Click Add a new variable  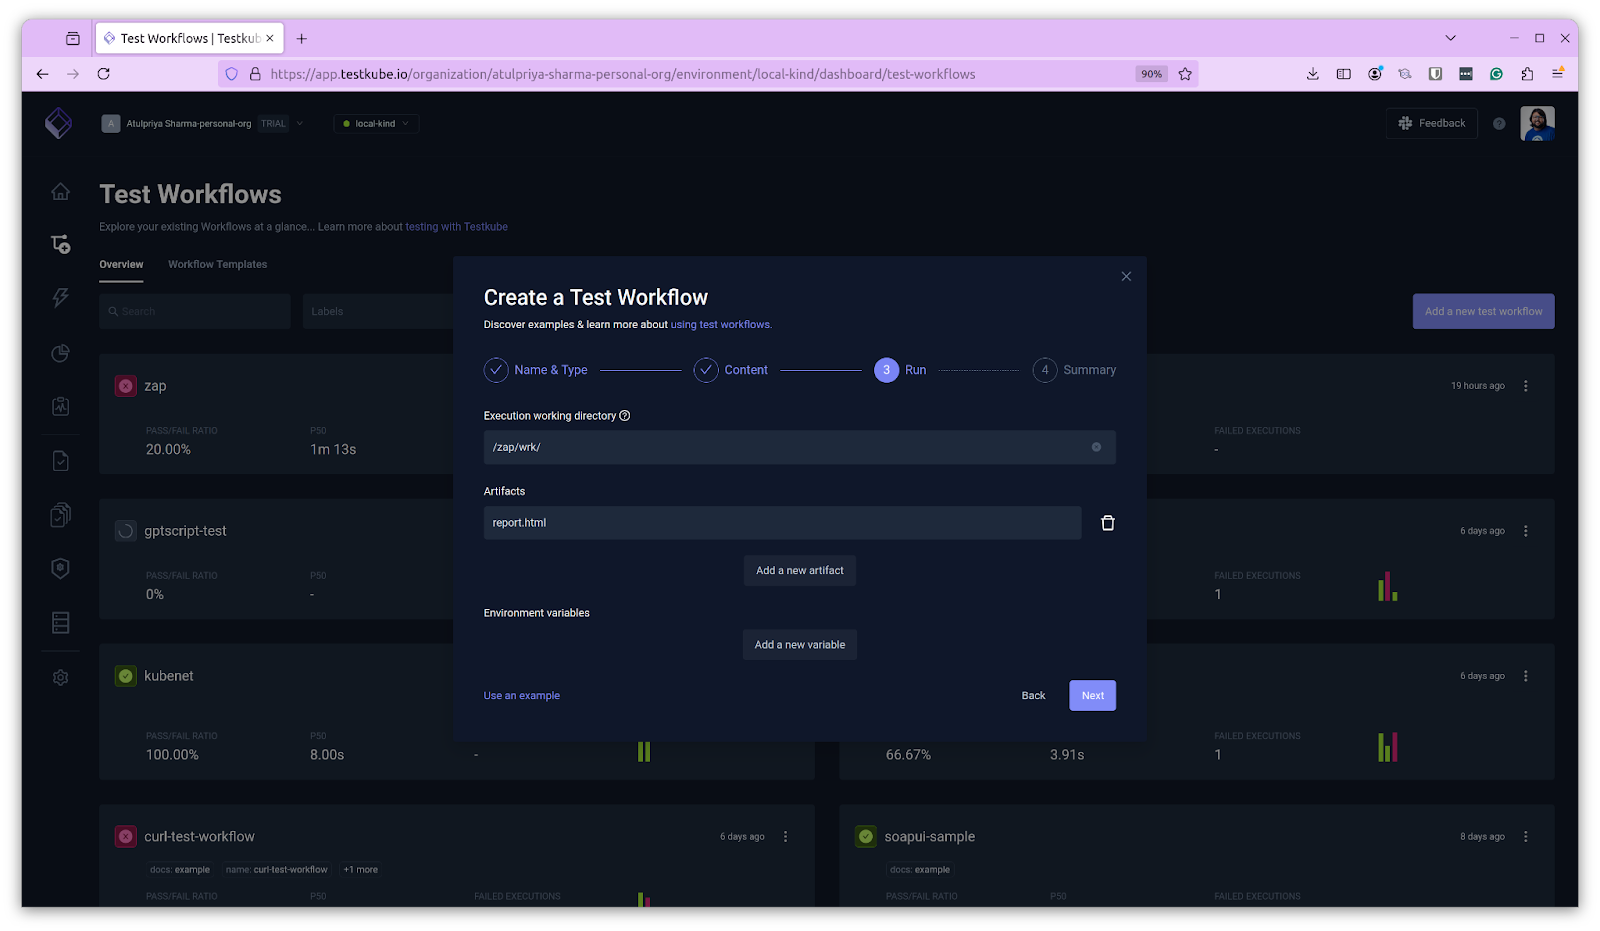click(x=800, y=645)
